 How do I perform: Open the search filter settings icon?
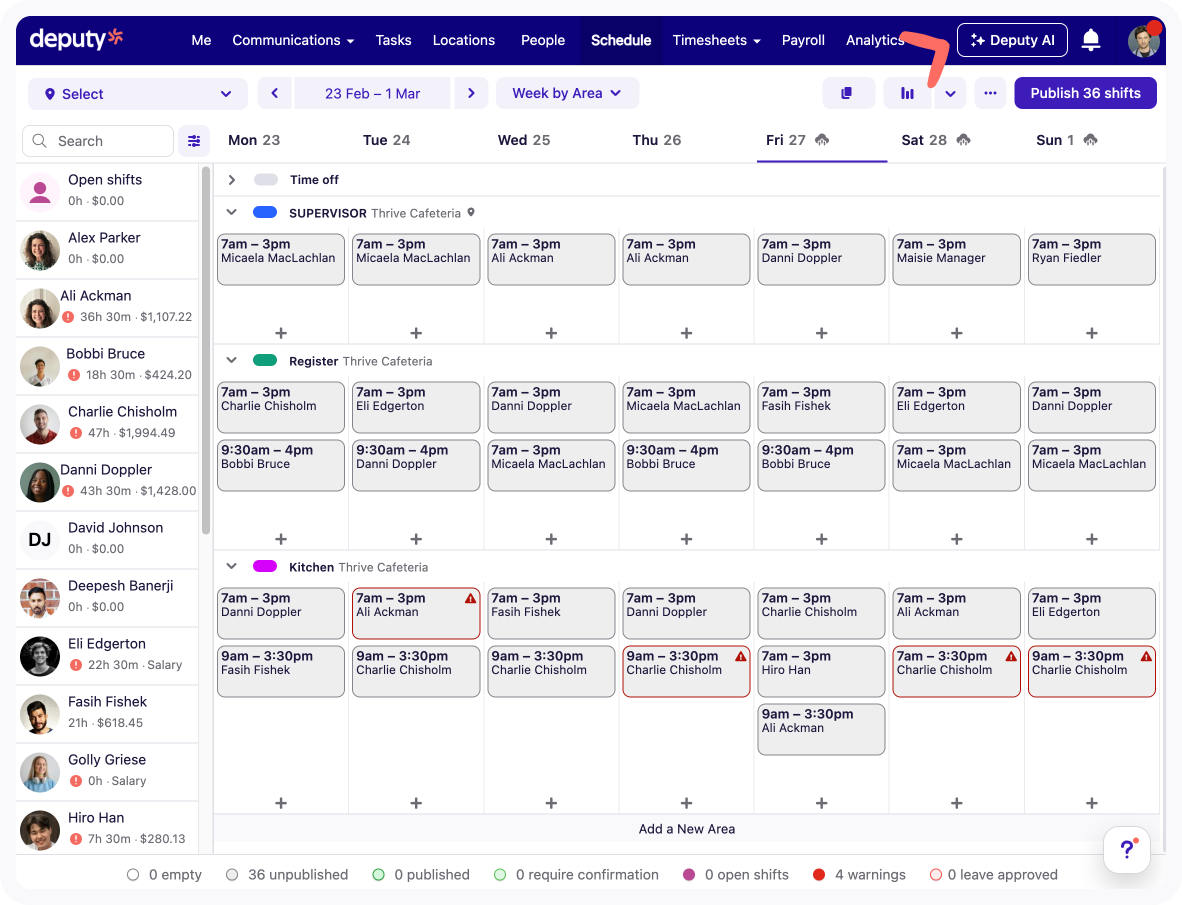[x=194, y=141]
